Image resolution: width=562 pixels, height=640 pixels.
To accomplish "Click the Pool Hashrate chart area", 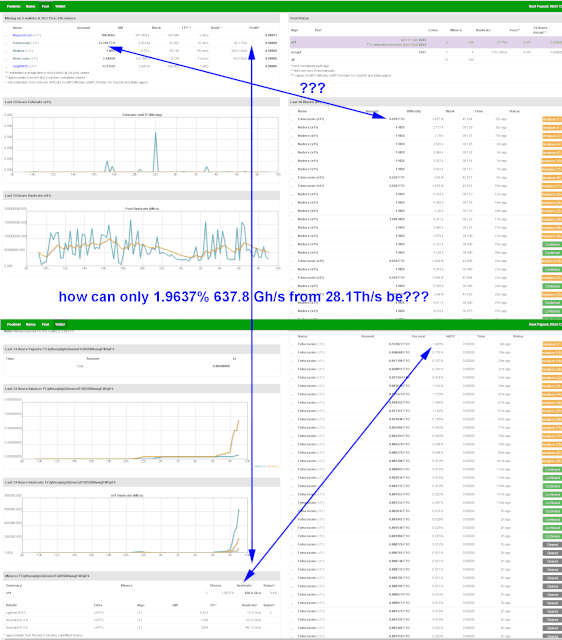I will click(151, 238).
